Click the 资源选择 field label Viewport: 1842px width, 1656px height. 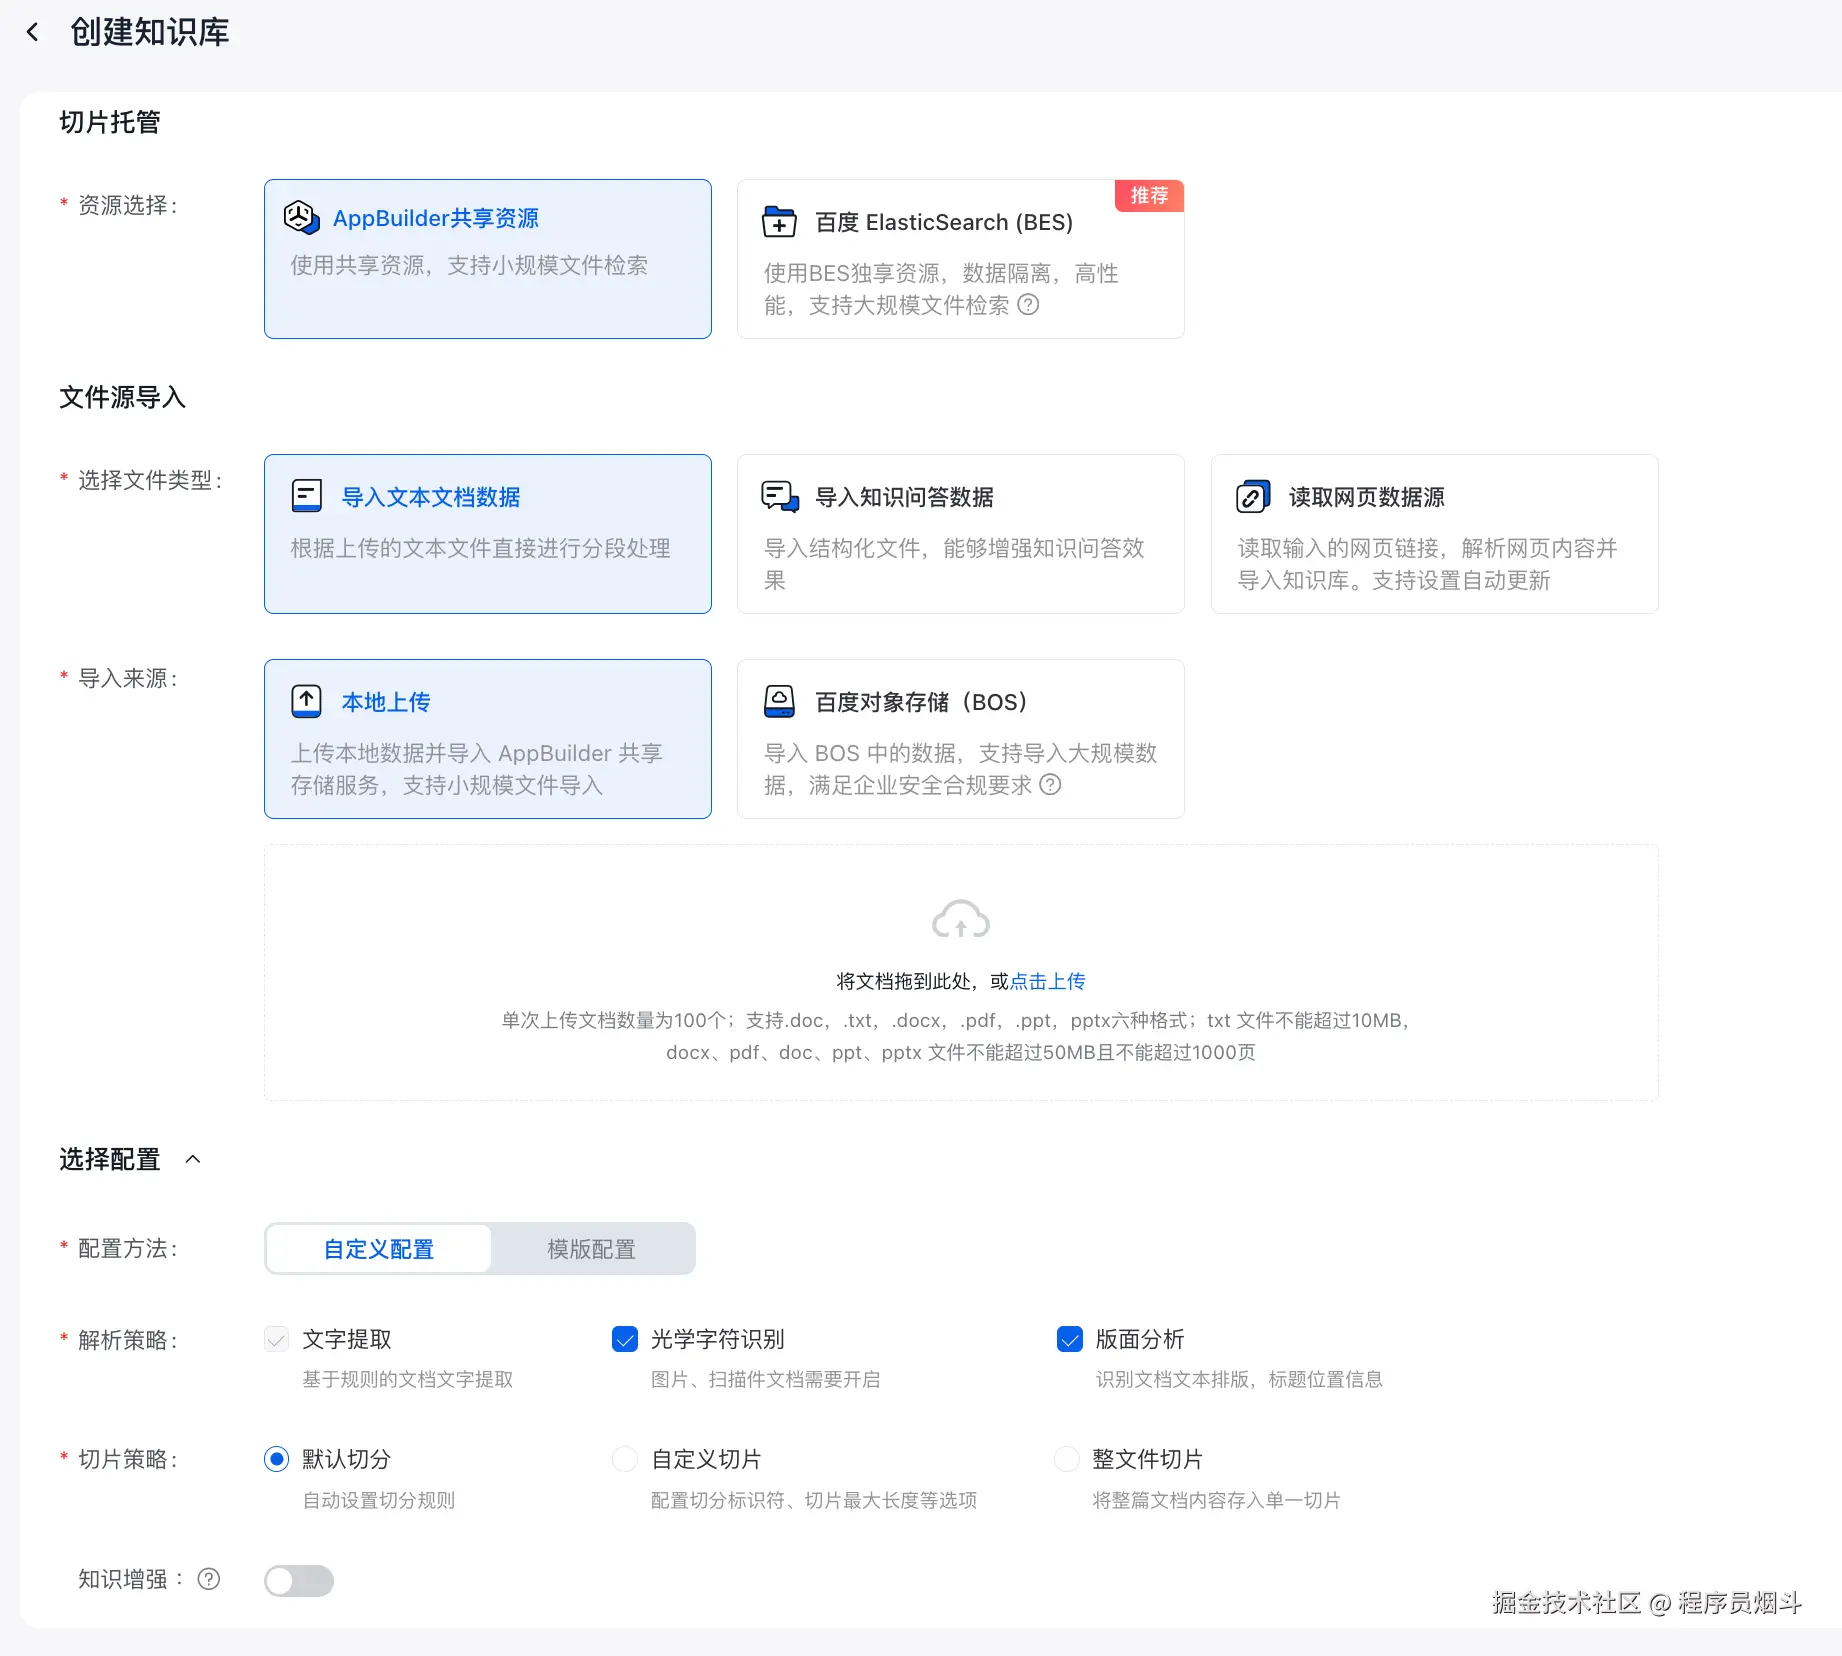coord(128,205)
